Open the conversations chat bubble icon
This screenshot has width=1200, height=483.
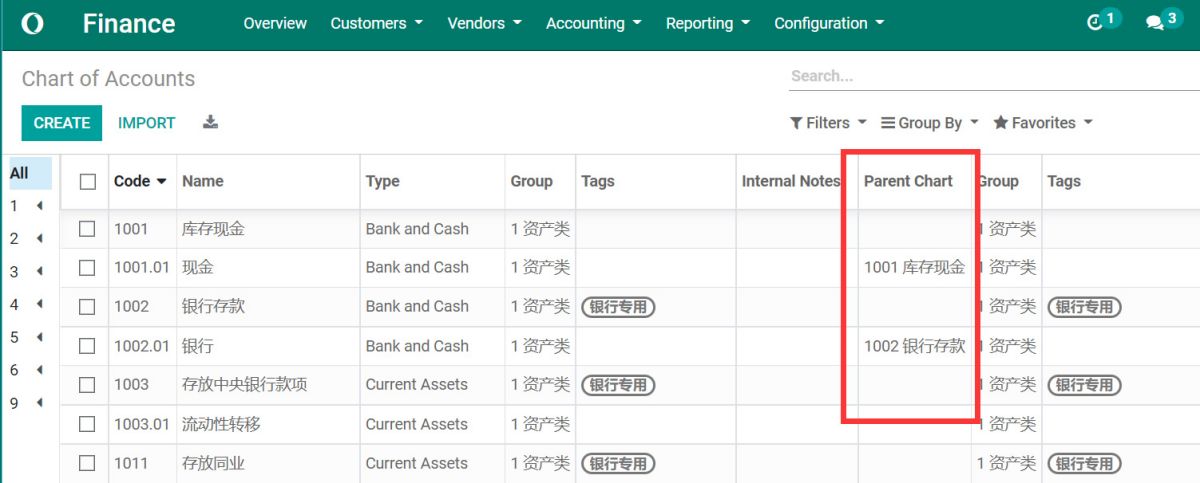click(x=1154, y=23)
